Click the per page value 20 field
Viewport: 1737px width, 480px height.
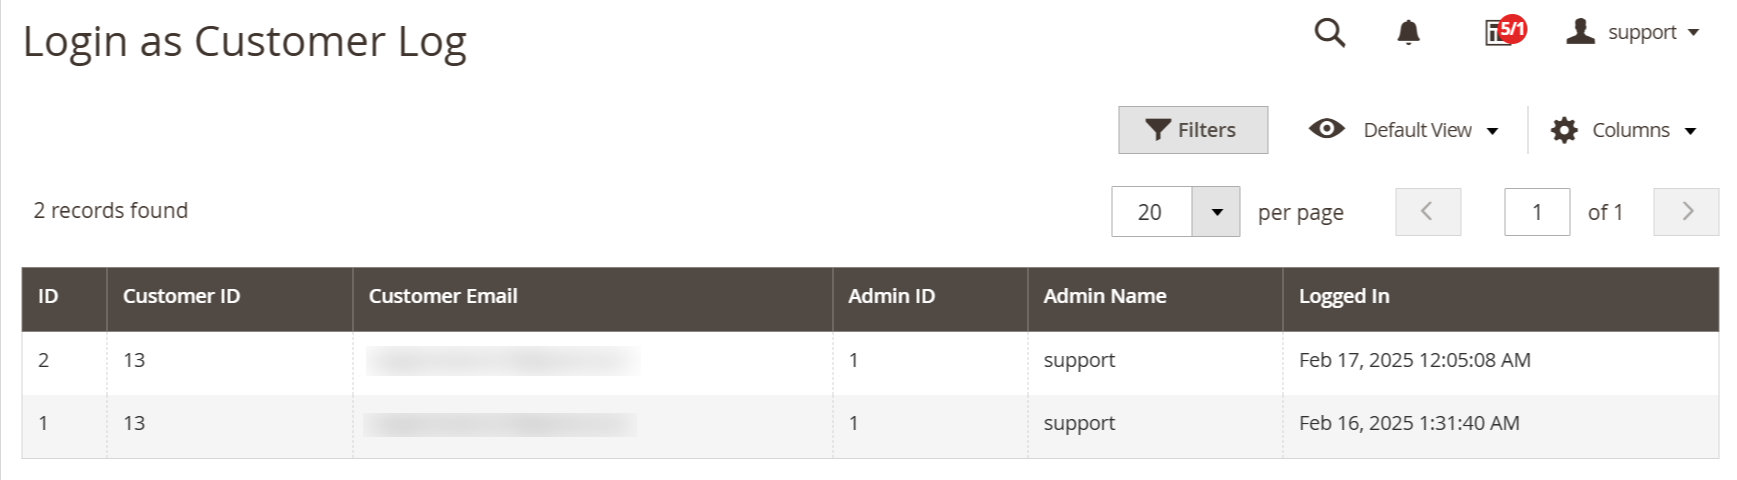[x=1152, y=212]
